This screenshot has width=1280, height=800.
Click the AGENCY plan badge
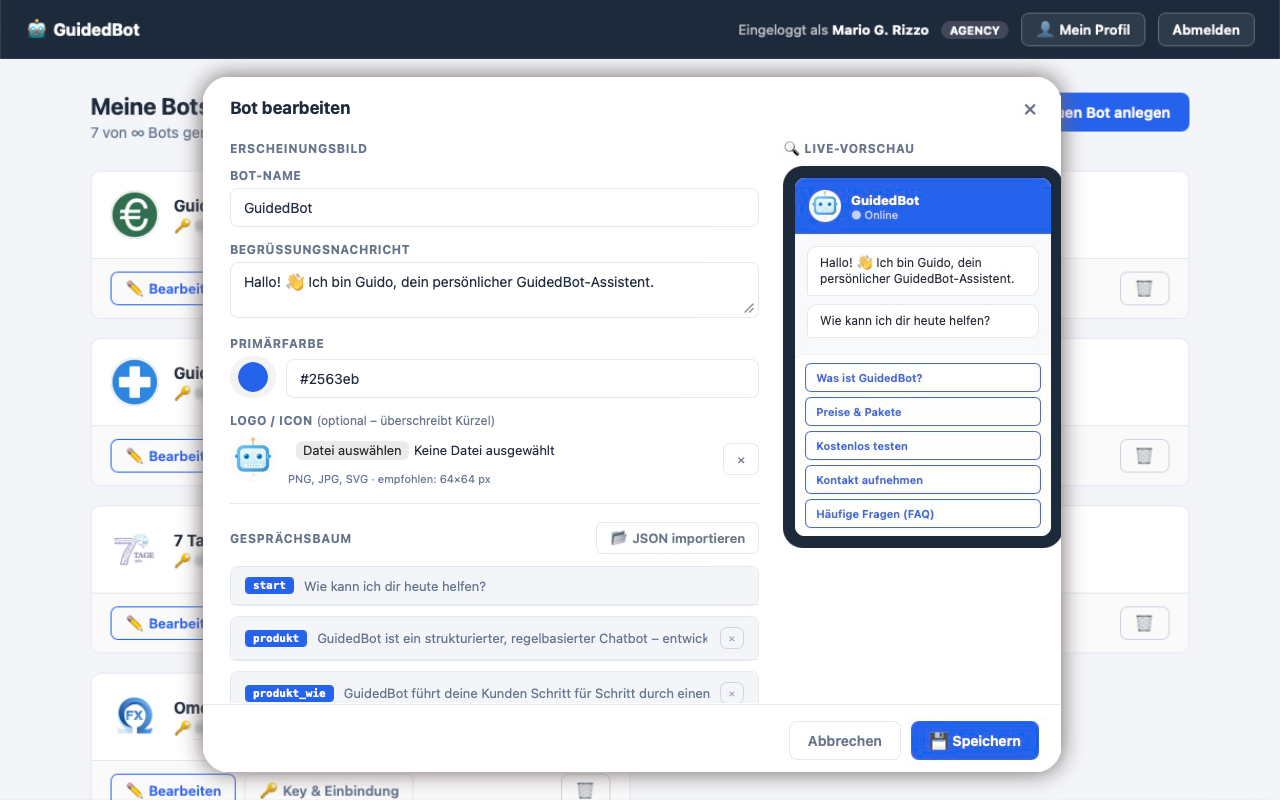[975, 30]
